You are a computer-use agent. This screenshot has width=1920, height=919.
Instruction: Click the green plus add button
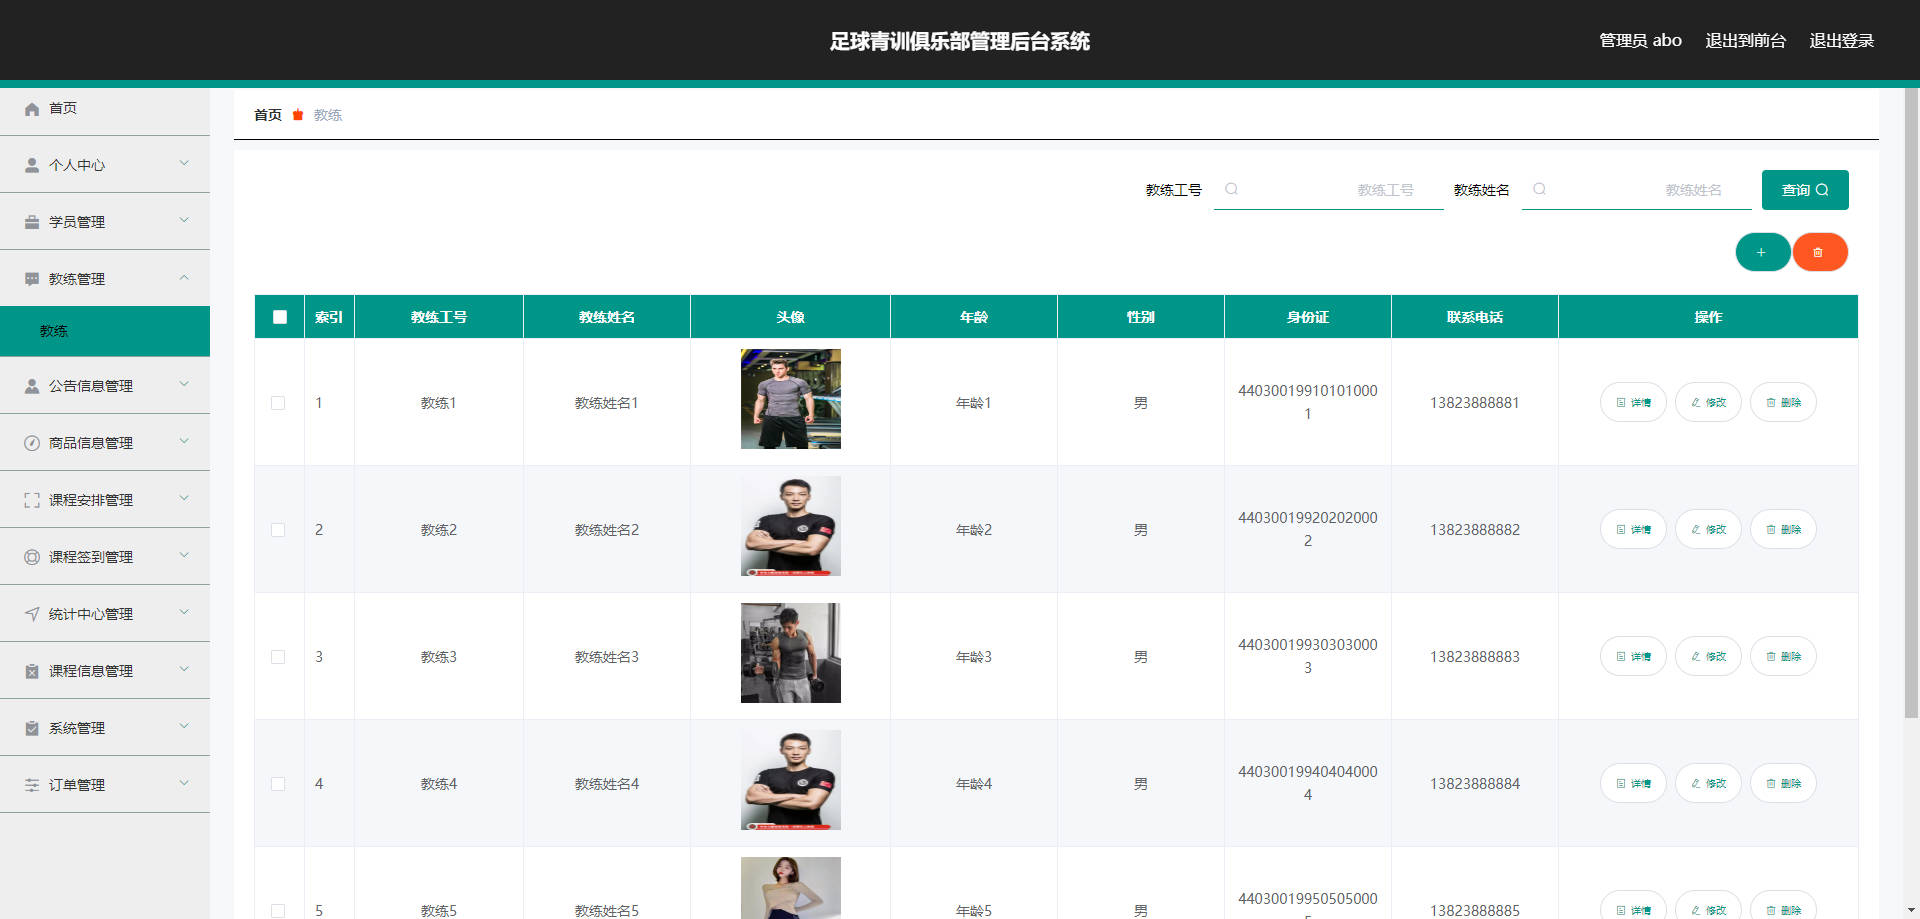point(1762,252)
